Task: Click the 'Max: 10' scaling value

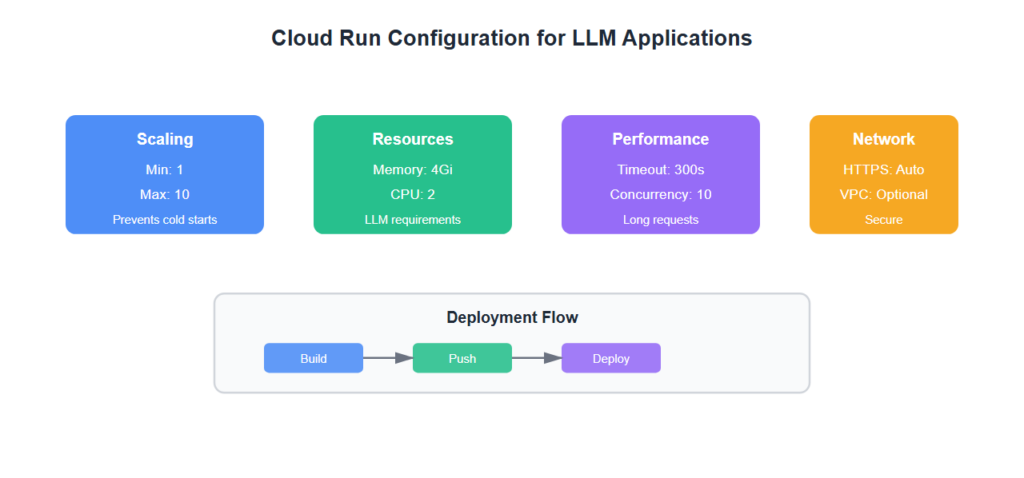Action: point(165,195)
